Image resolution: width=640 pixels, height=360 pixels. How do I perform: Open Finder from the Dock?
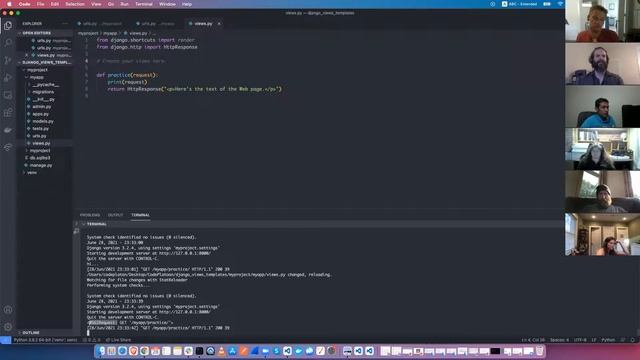click(100, 351)
